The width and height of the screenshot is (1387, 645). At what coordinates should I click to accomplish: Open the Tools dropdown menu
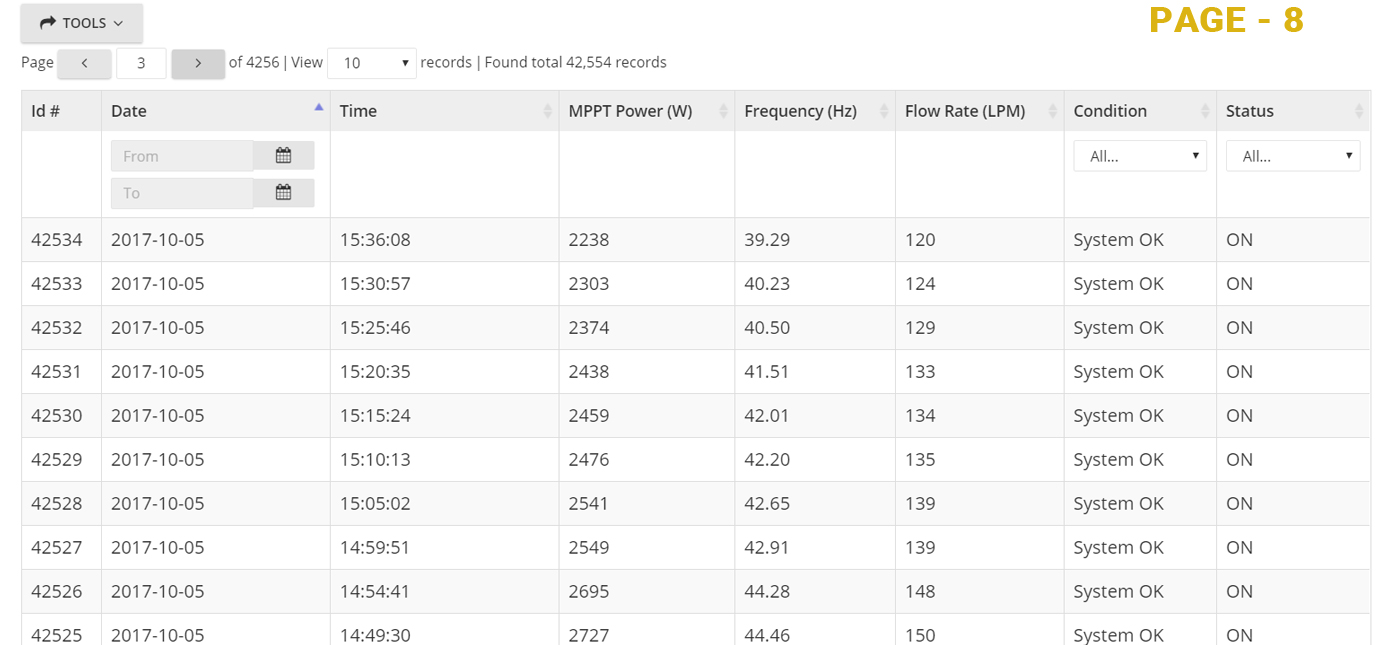[82, 23]
